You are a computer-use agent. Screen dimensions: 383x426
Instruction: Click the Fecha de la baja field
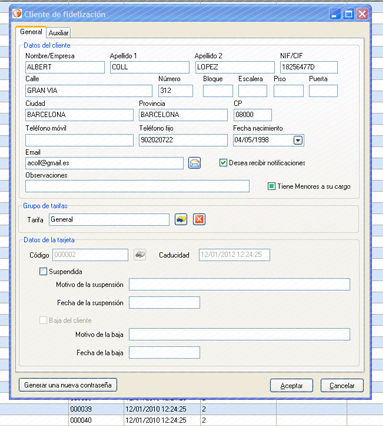(x=165, y=353)
